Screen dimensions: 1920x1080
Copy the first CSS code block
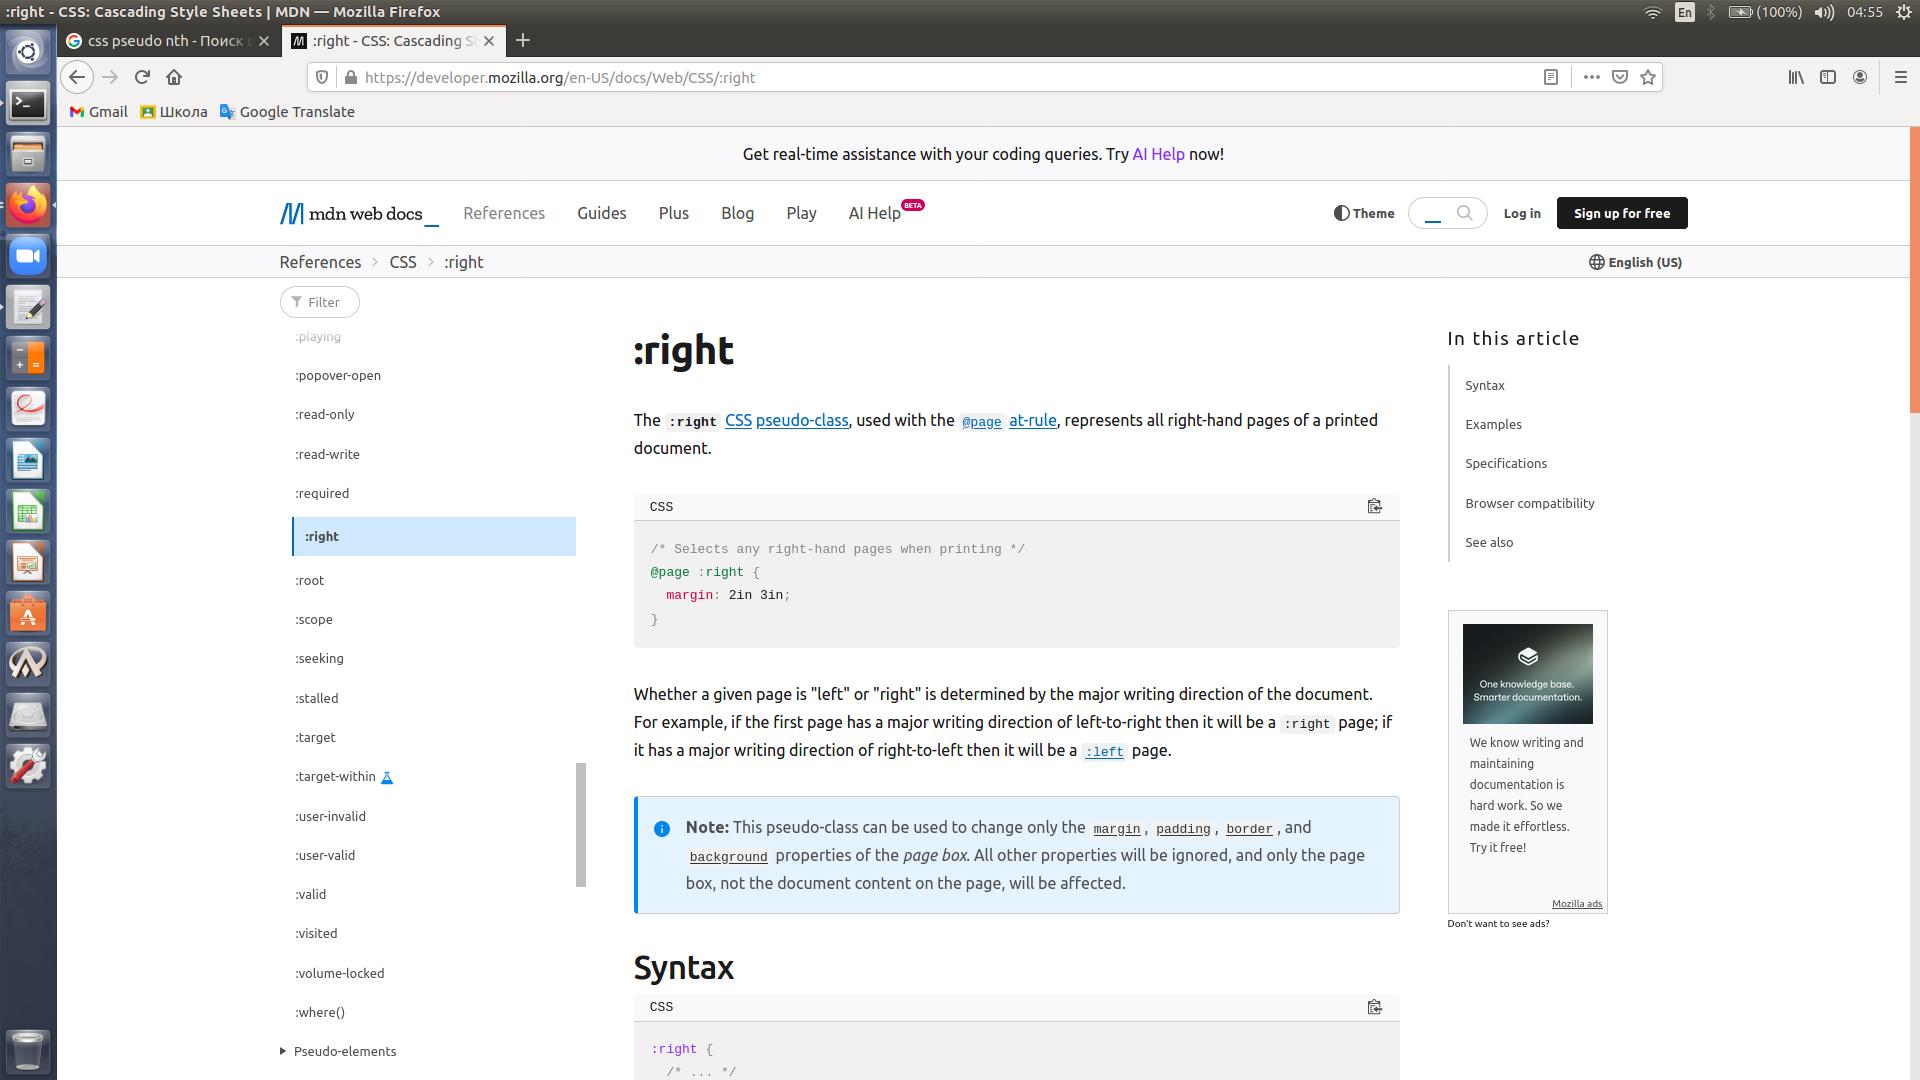1374,507
